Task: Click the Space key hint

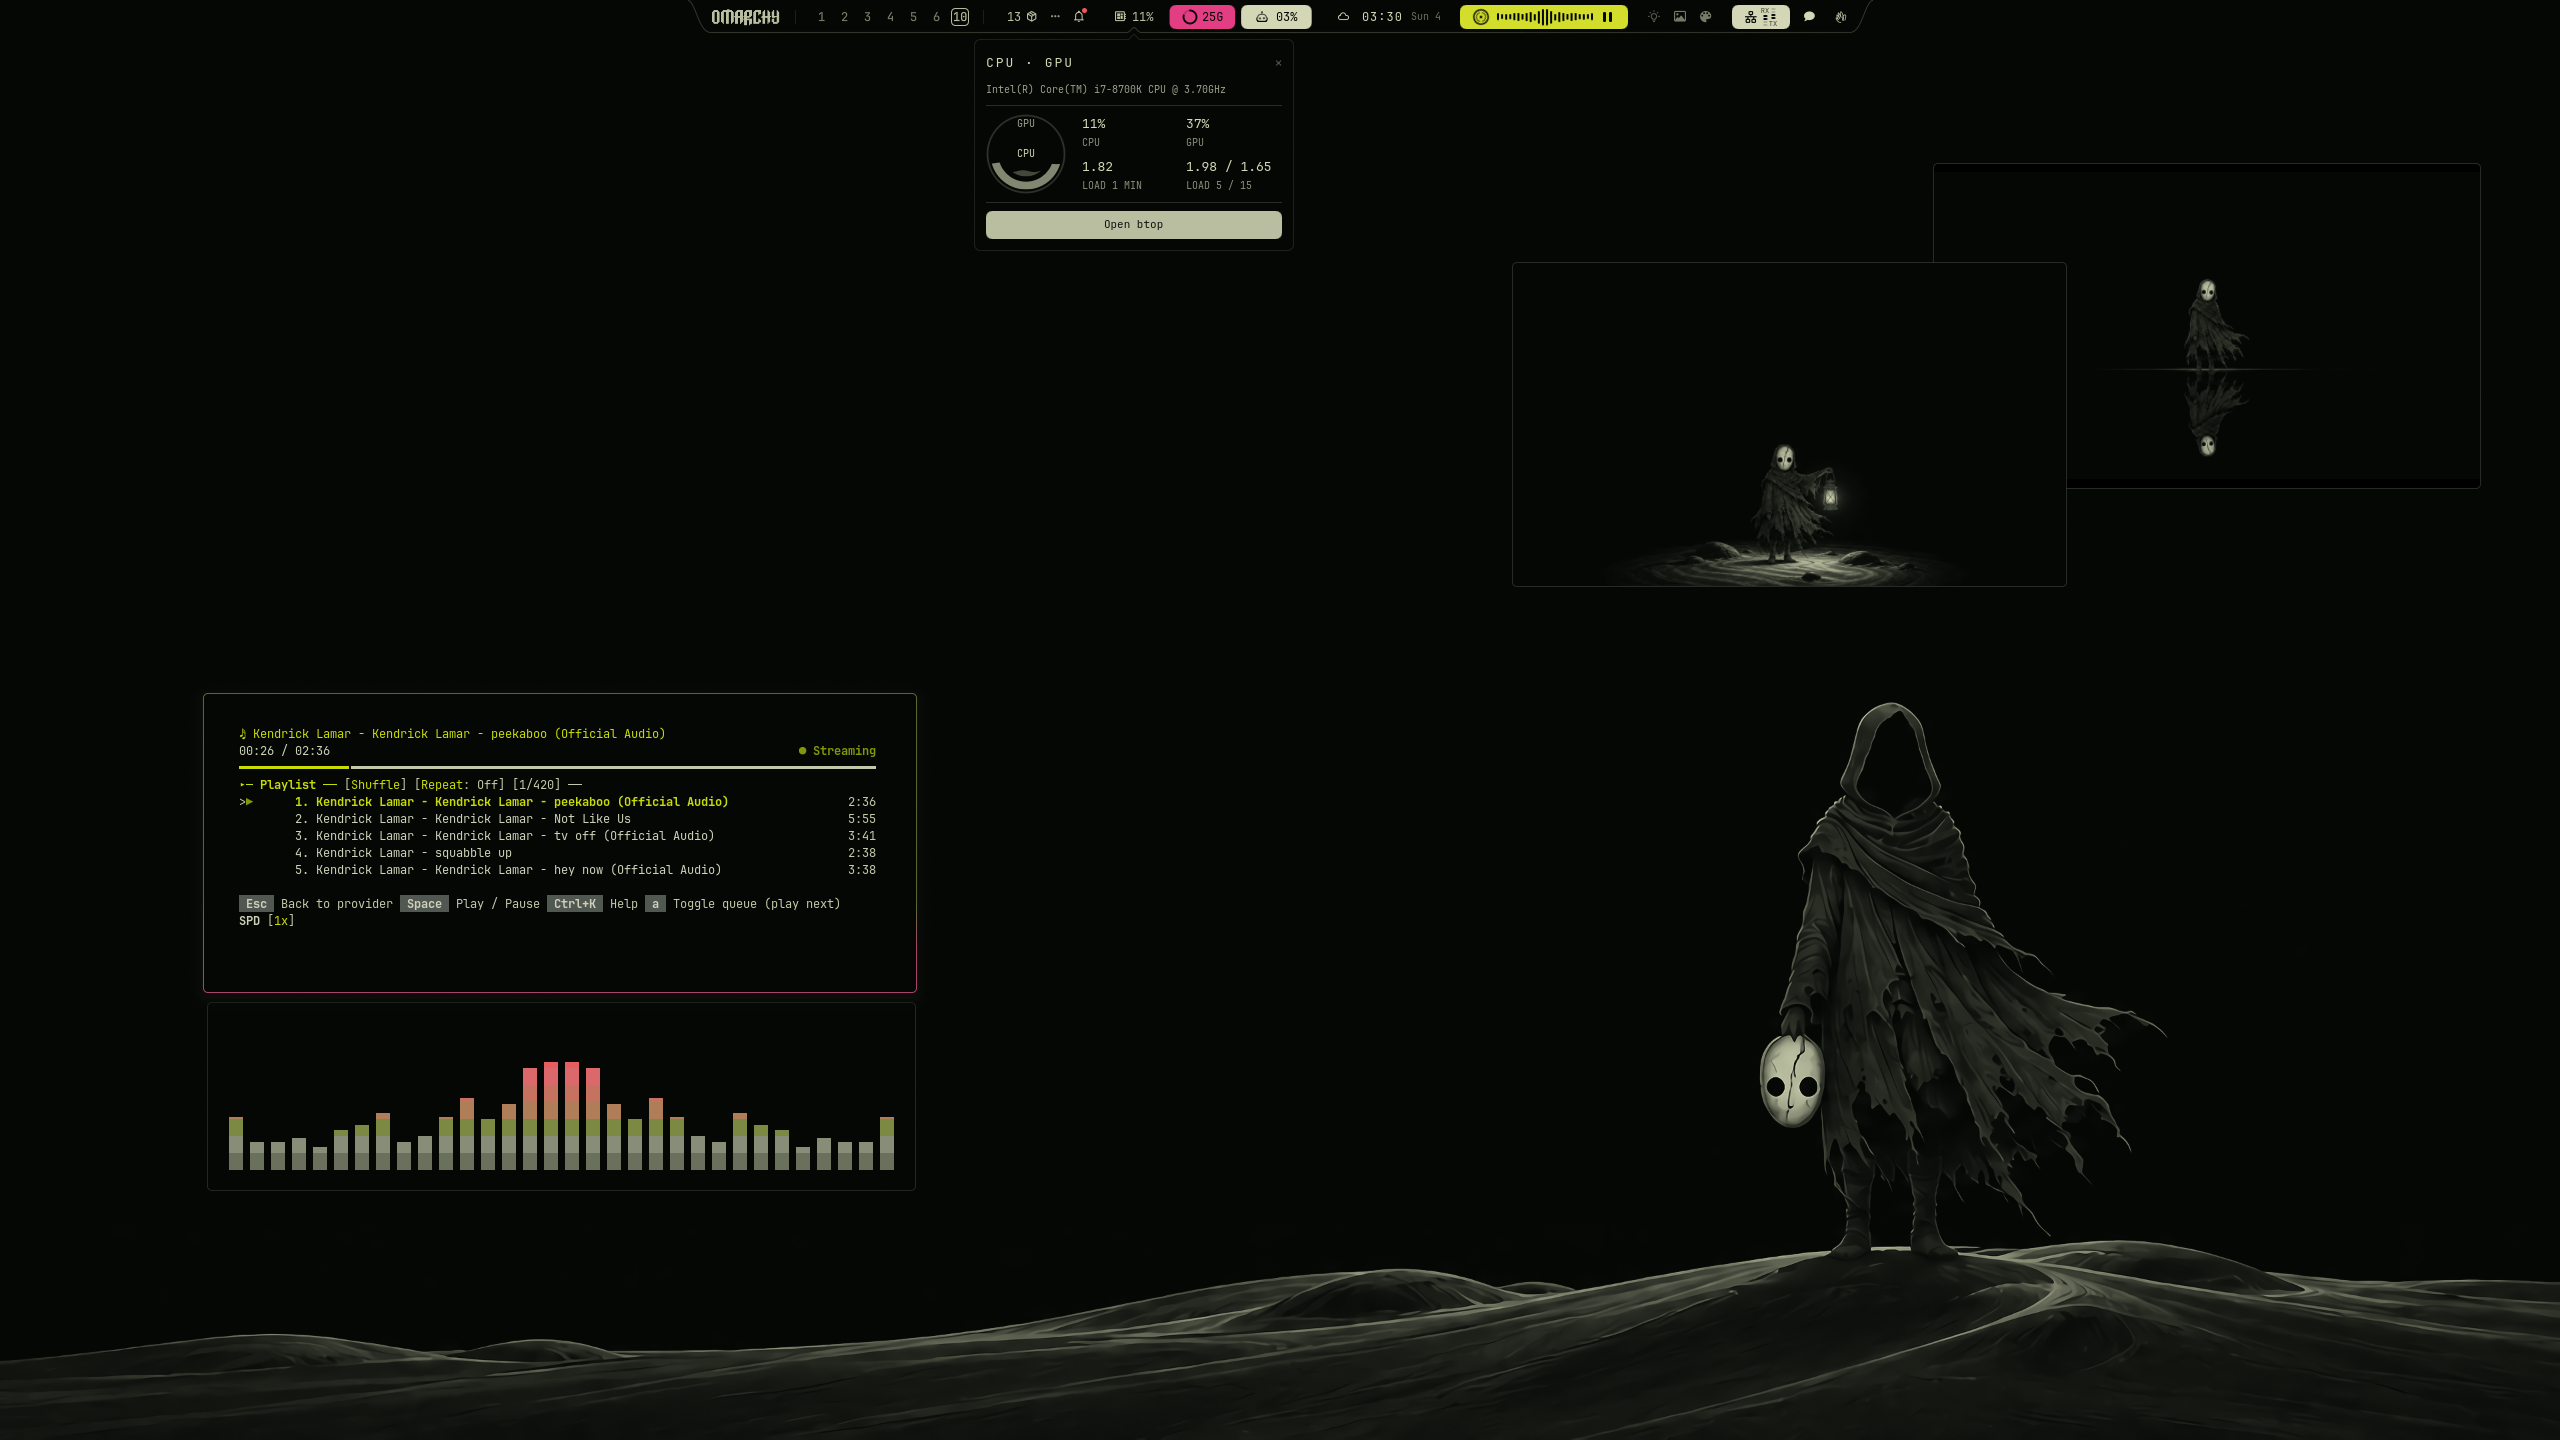Action: point(424,904)
